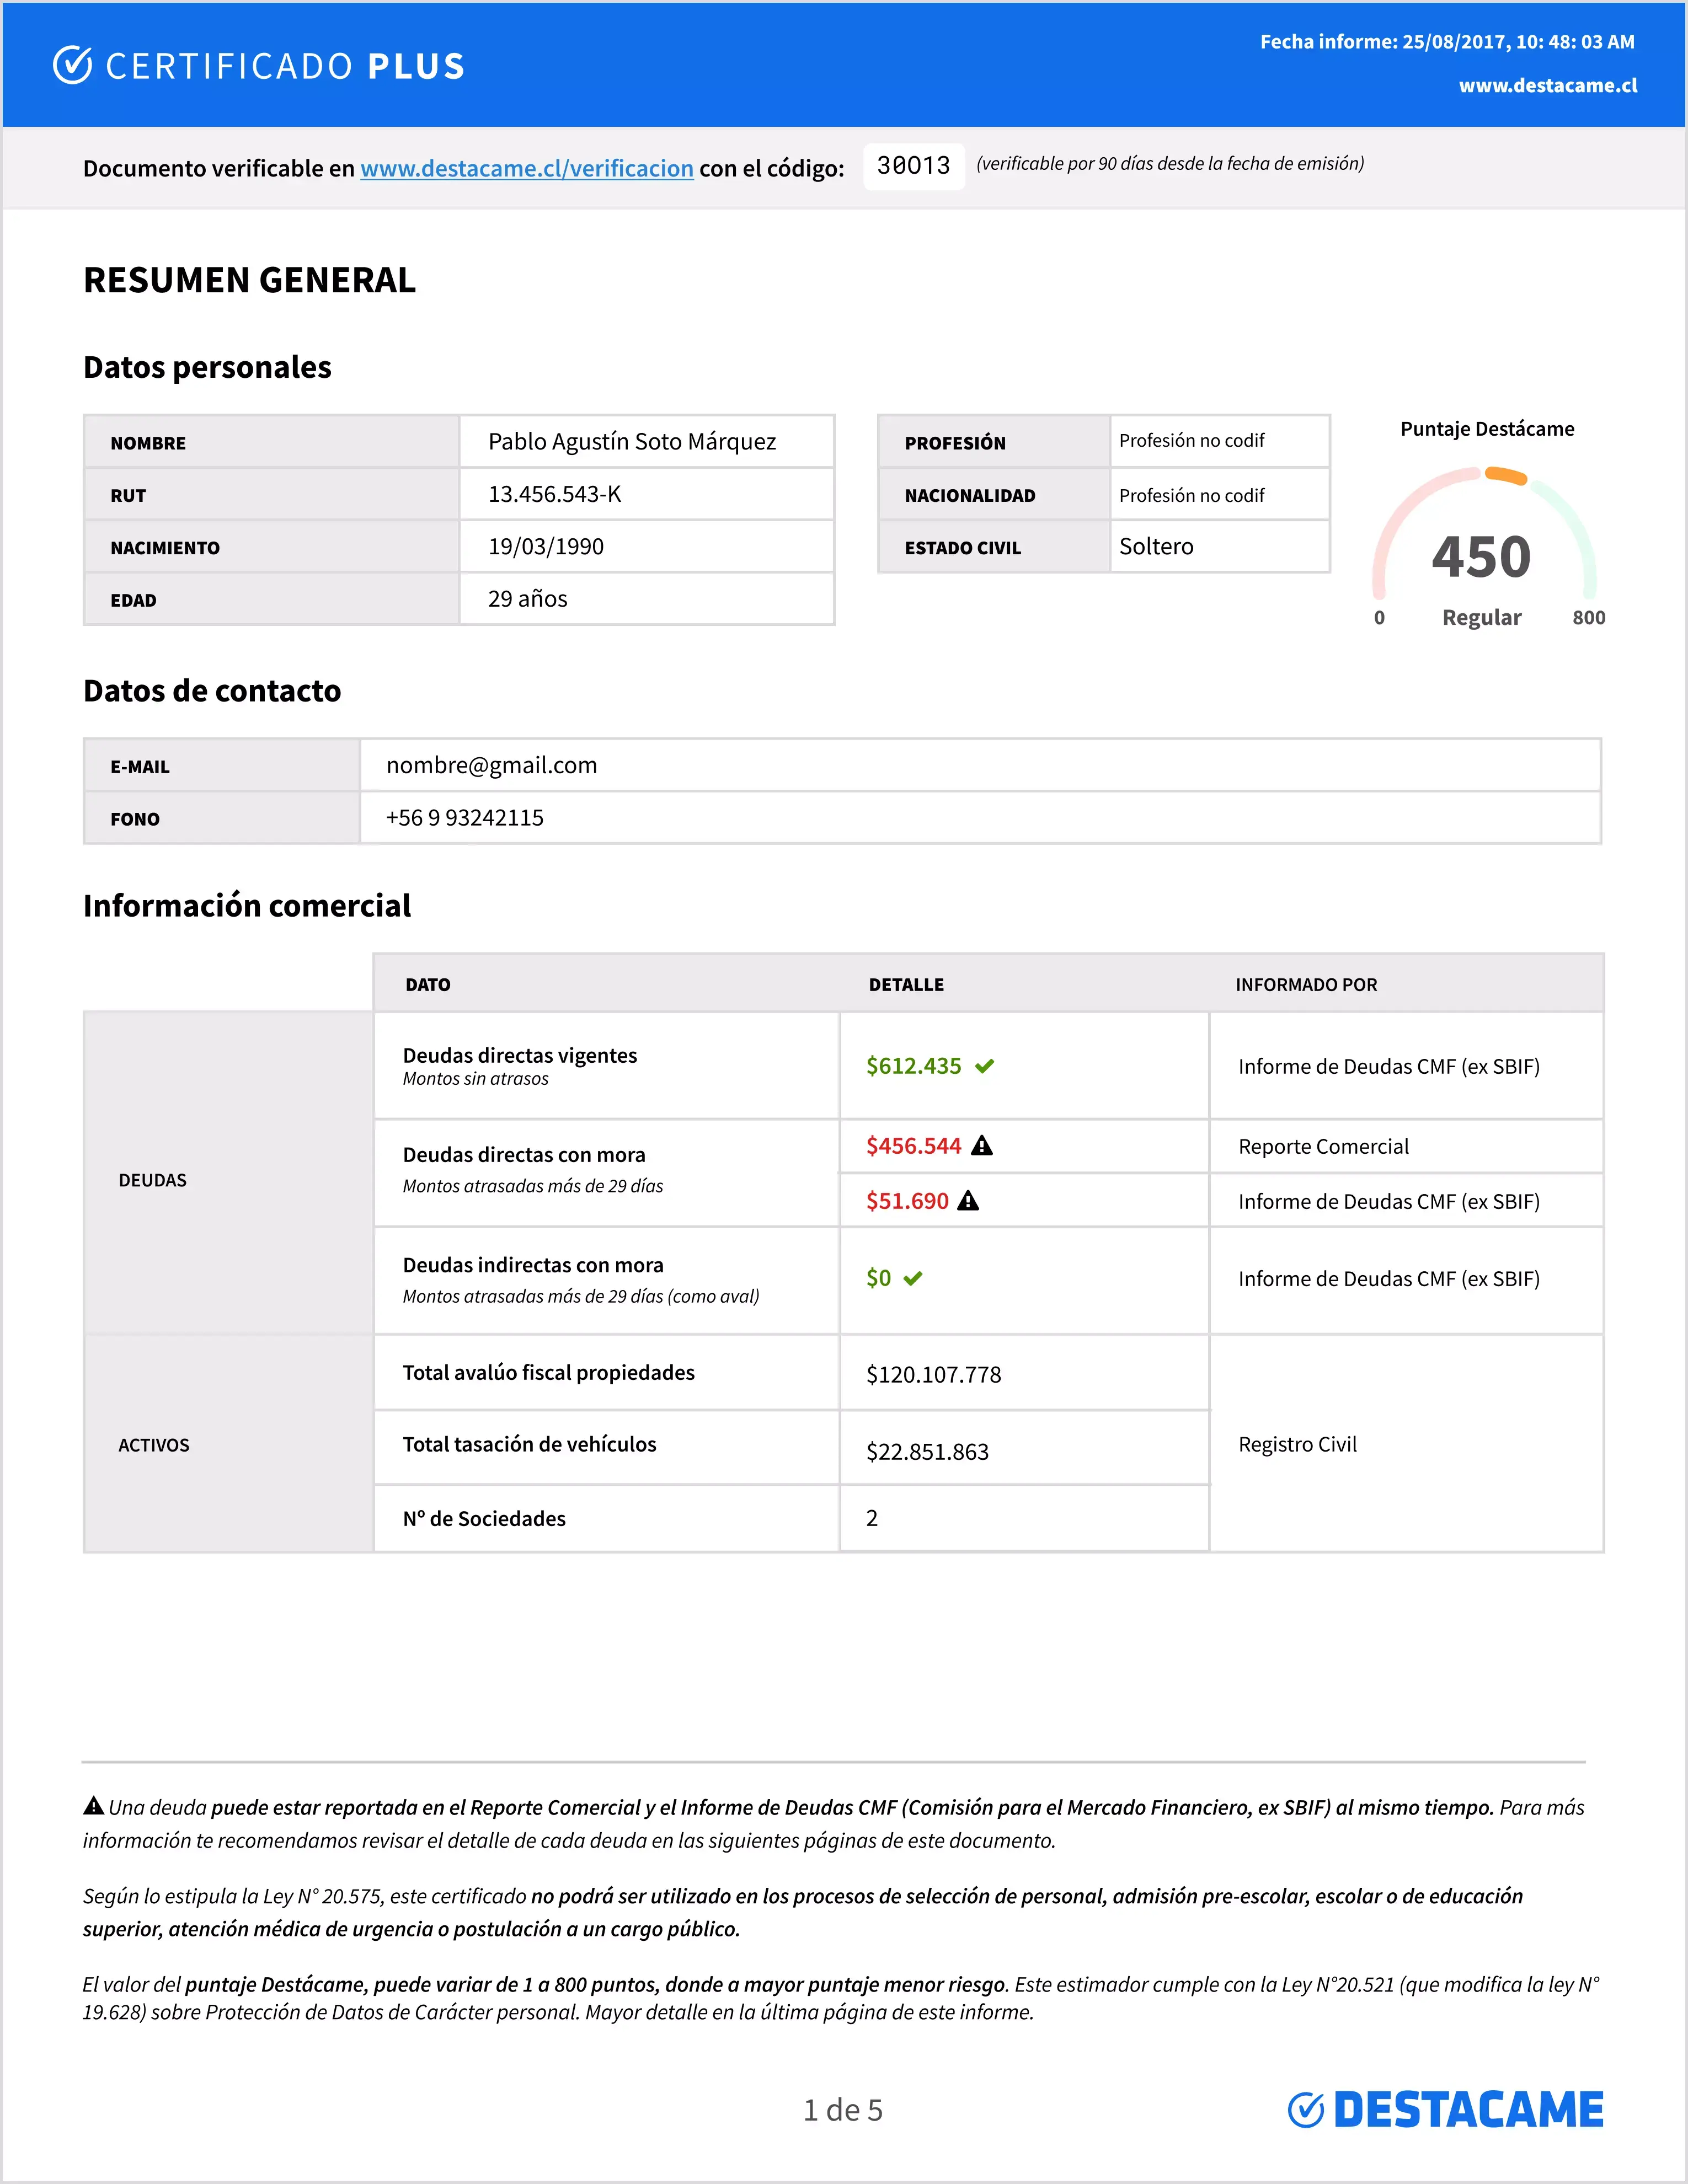The width and height of the screenshot is (1688, 2184).
Task: Select the 'Soltero' civil status value
Action: coord(1156,546)
